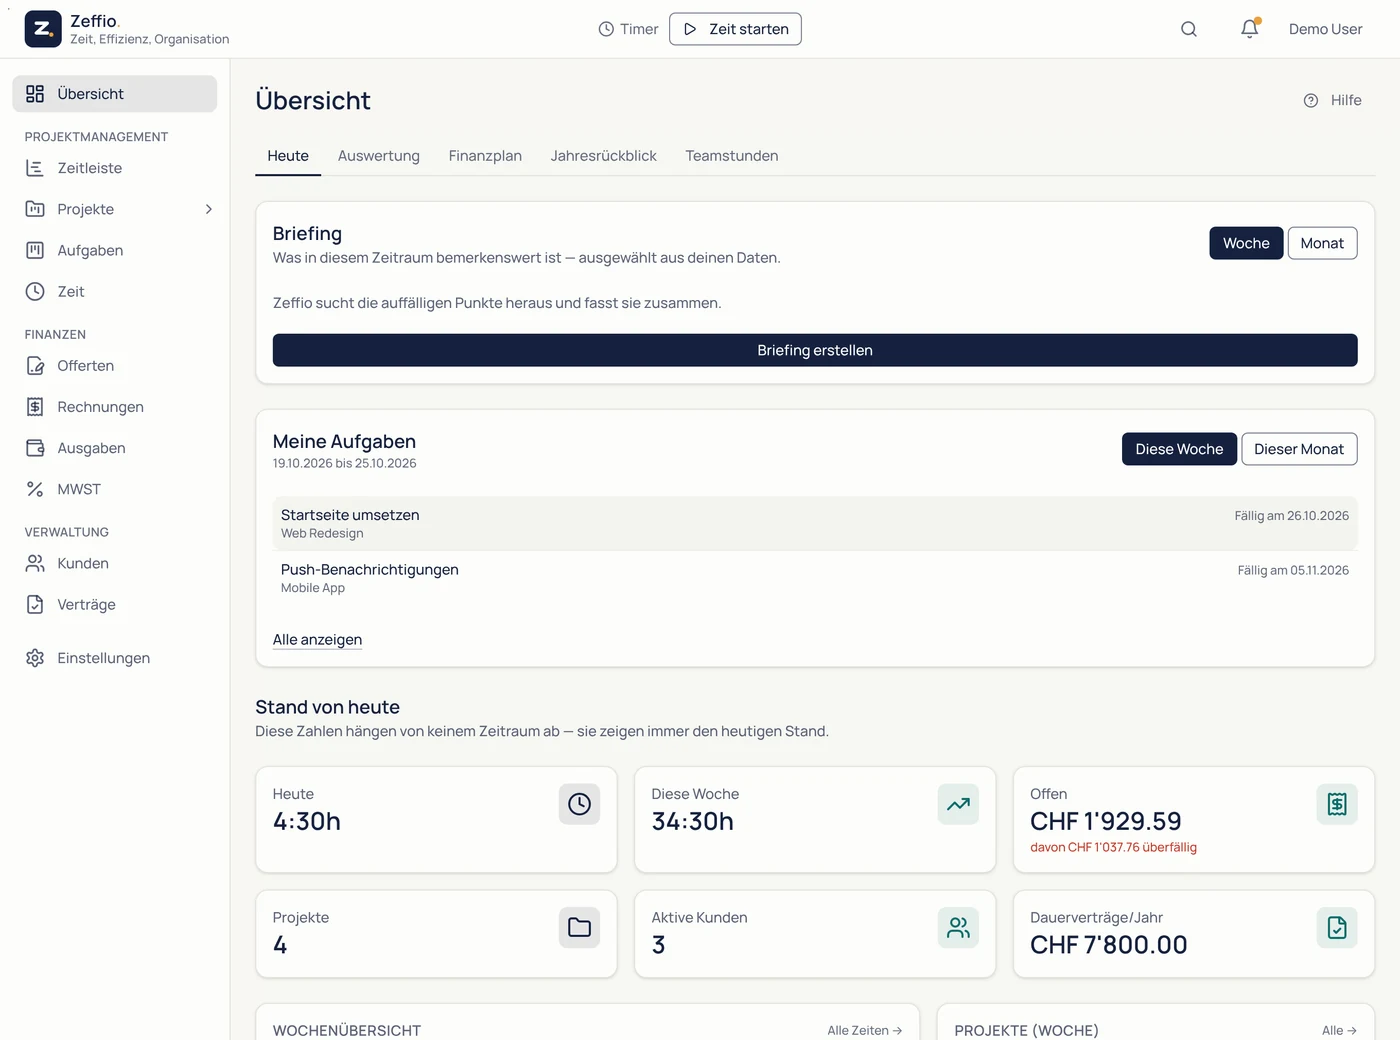Open the Startseite umsetzen task row
The height and width of the screenshot is (1040, 1400).
tap(815, 523)
